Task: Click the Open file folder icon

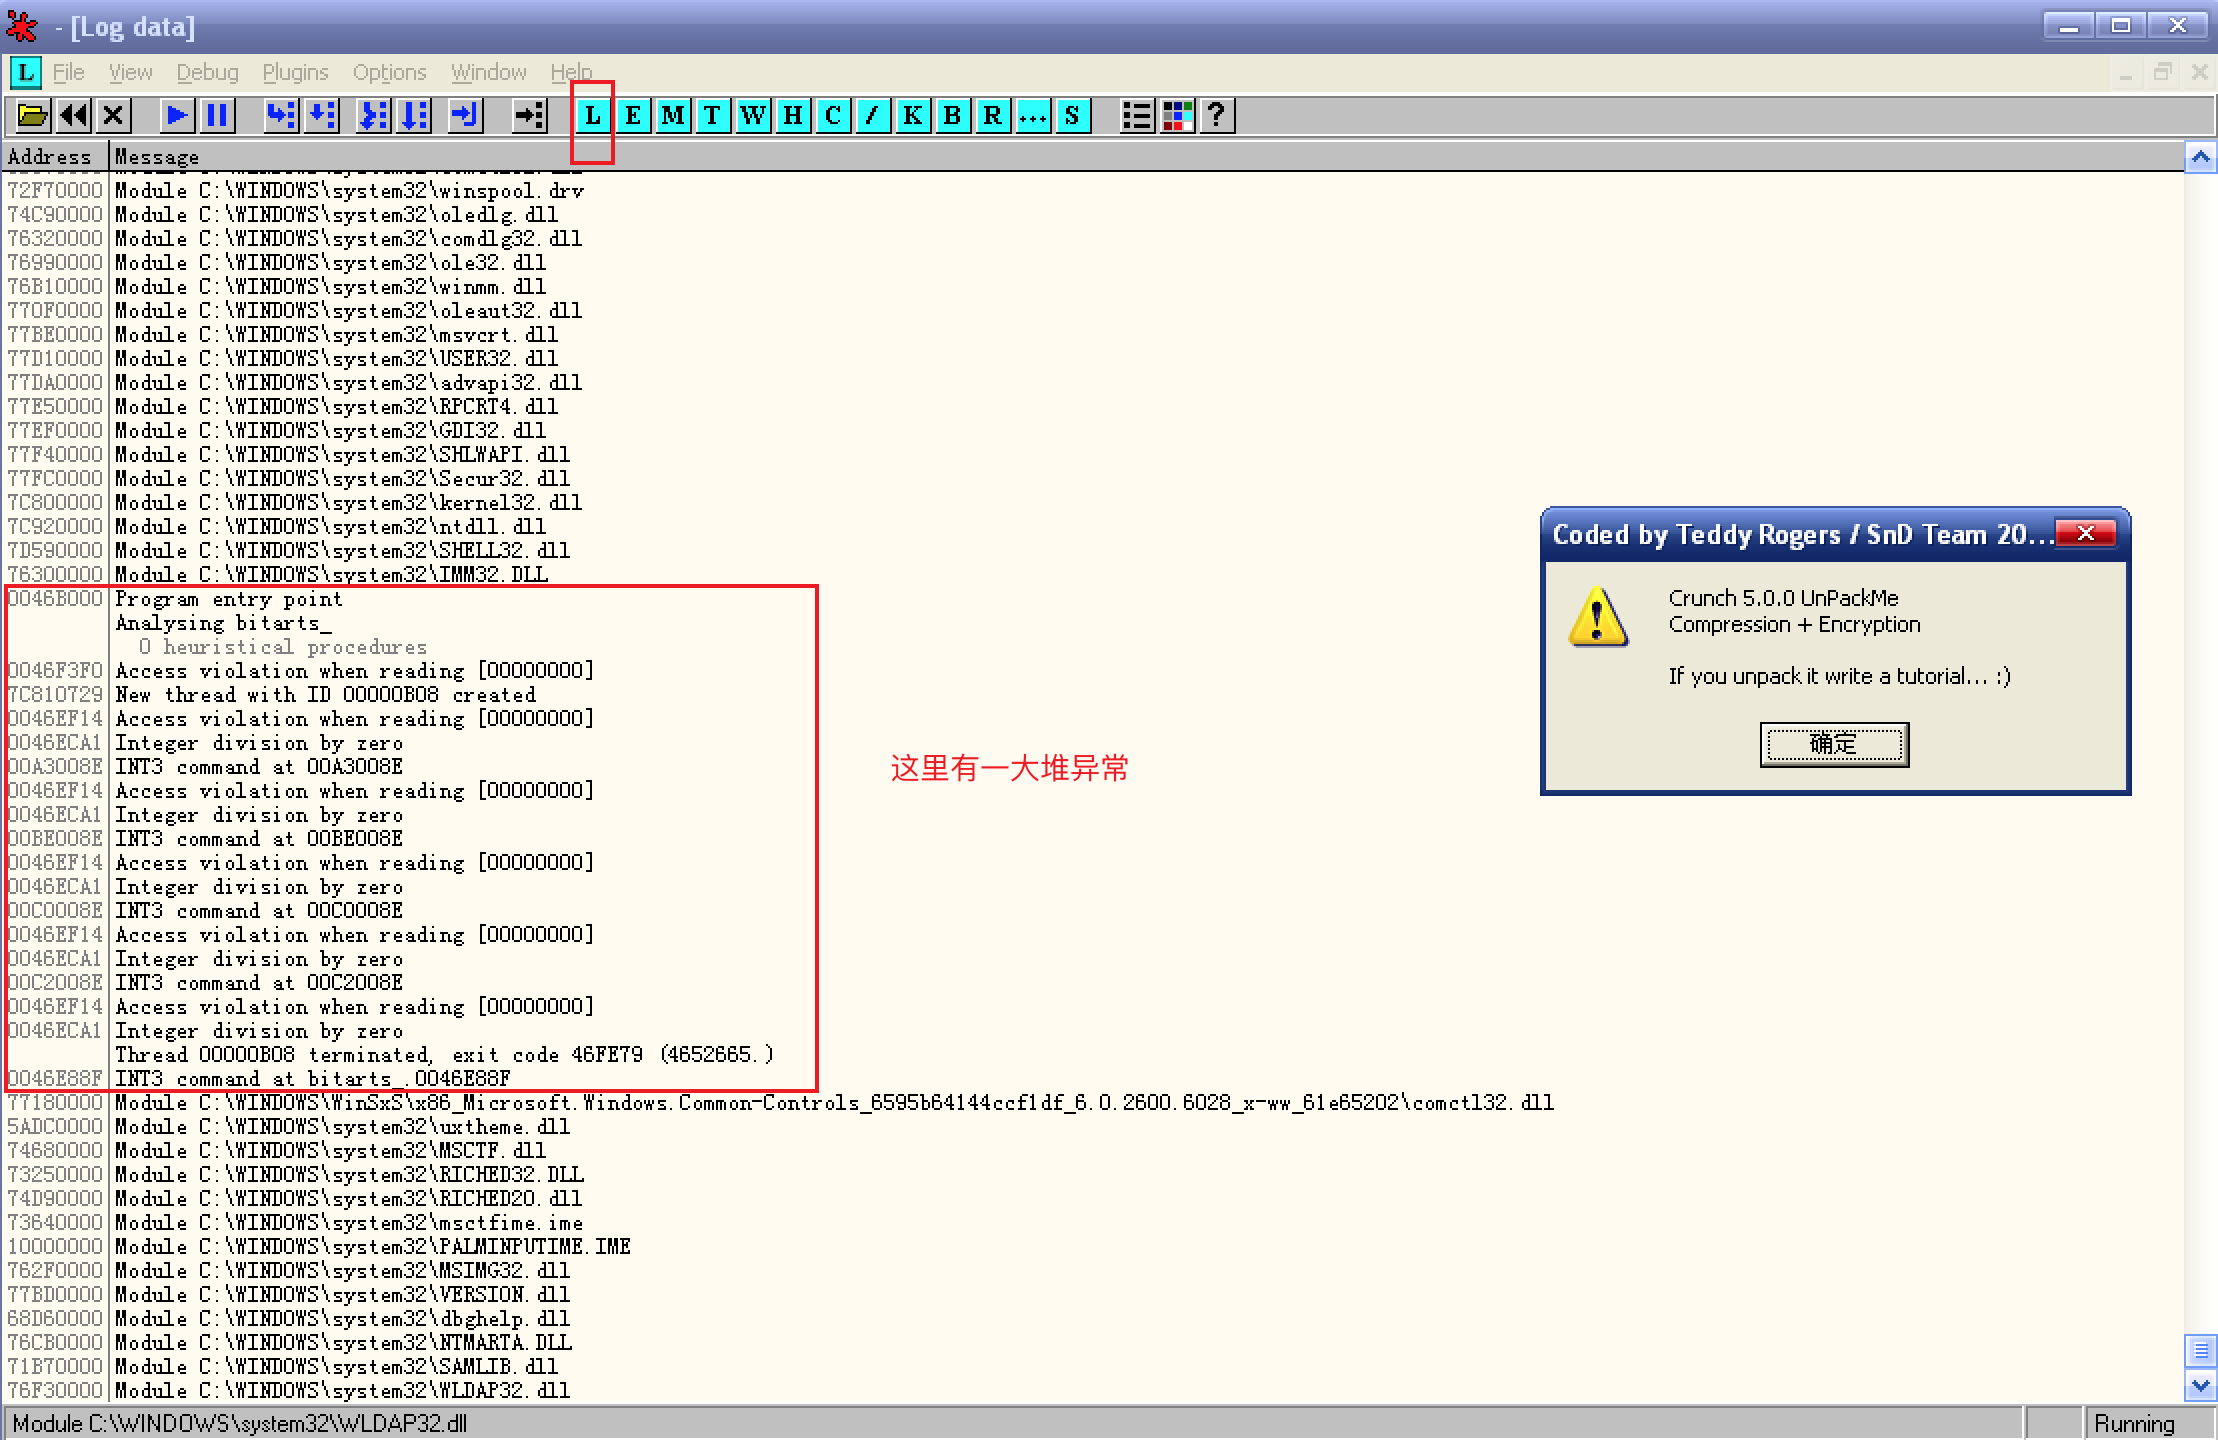Action: point(32,116)
